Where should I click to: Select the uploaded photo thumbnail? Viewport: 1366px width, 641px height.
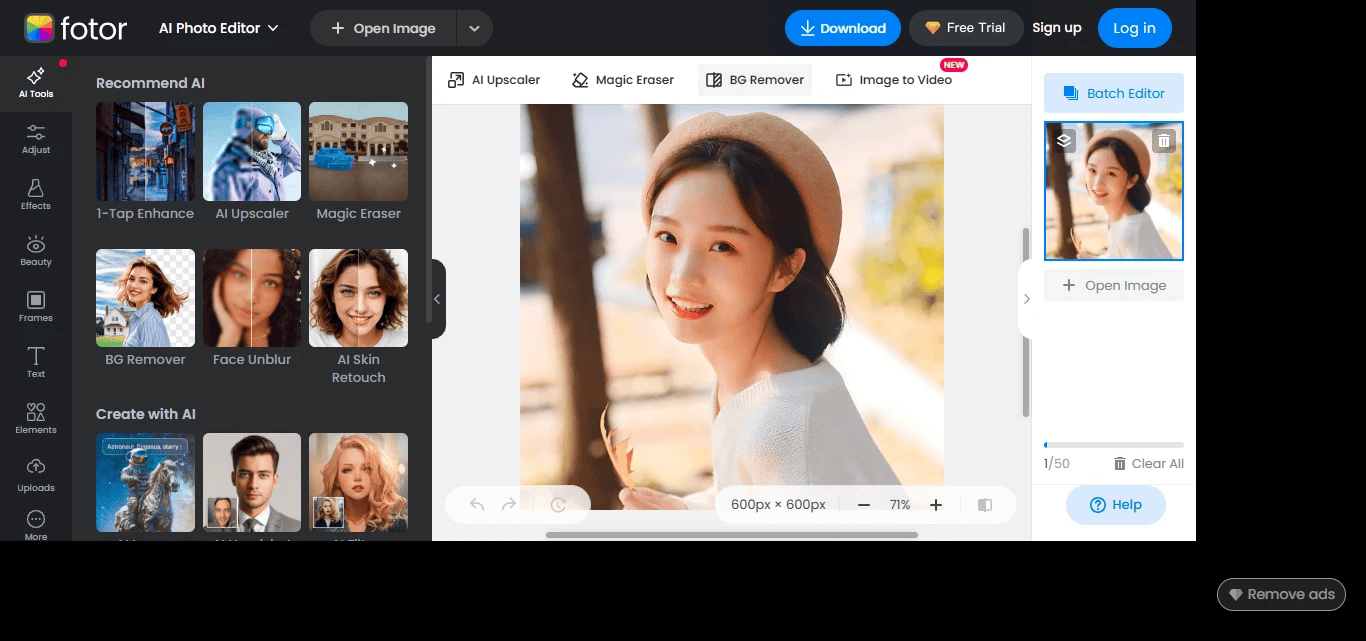1114,191
